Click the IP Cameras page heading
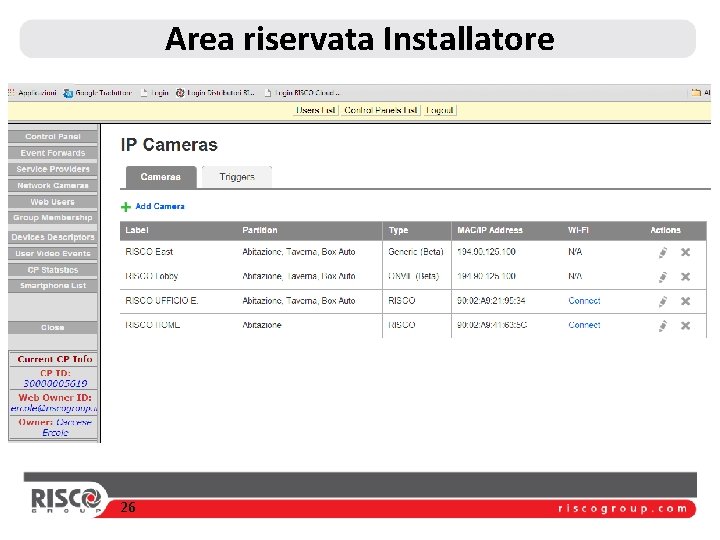Image resolution: width=720 pixels, height=540 pixels. 169,145
